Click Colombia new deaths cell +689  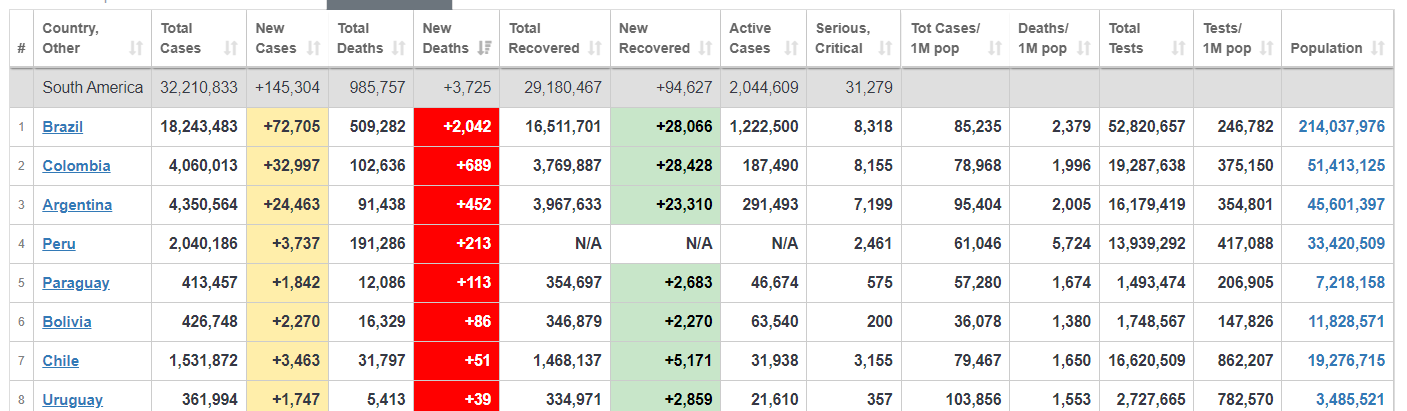457,166
